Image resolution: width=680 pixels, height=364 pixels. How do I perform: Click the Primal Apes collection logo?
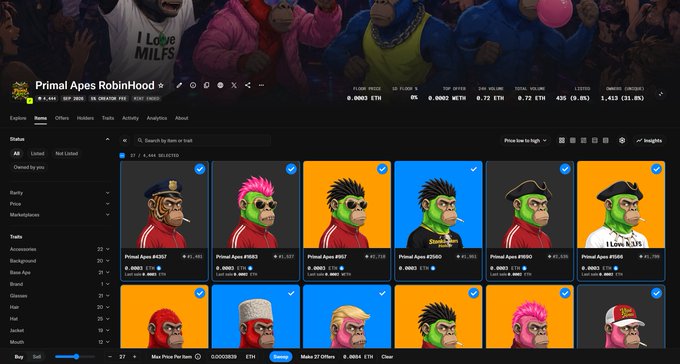click(x=20, y=91)
